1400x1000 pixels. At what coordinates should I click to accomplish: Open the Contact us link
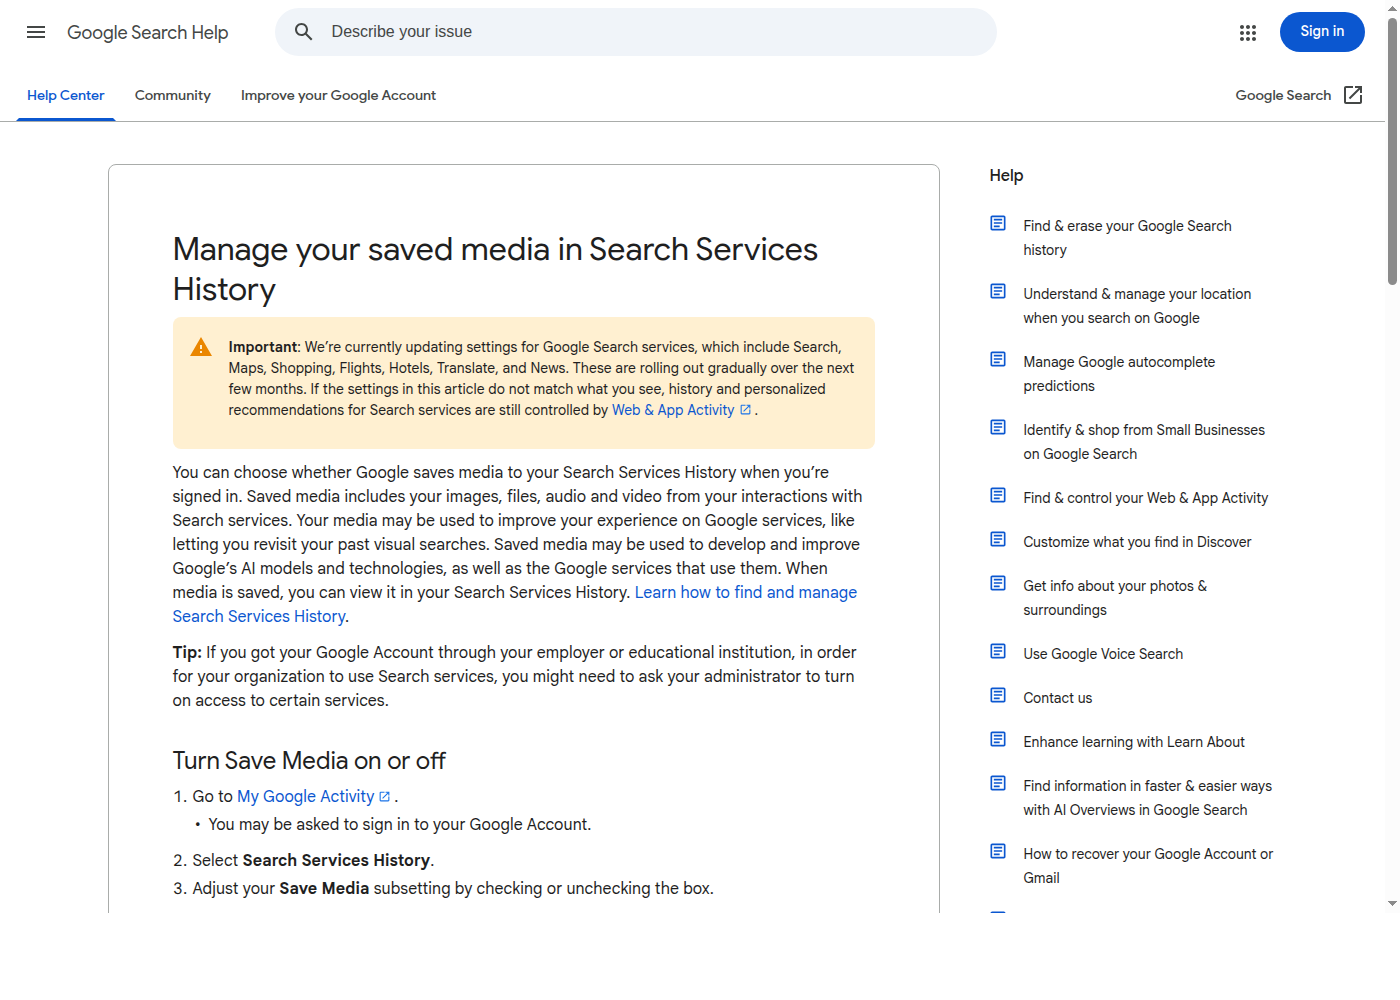tap(1057, 698)
